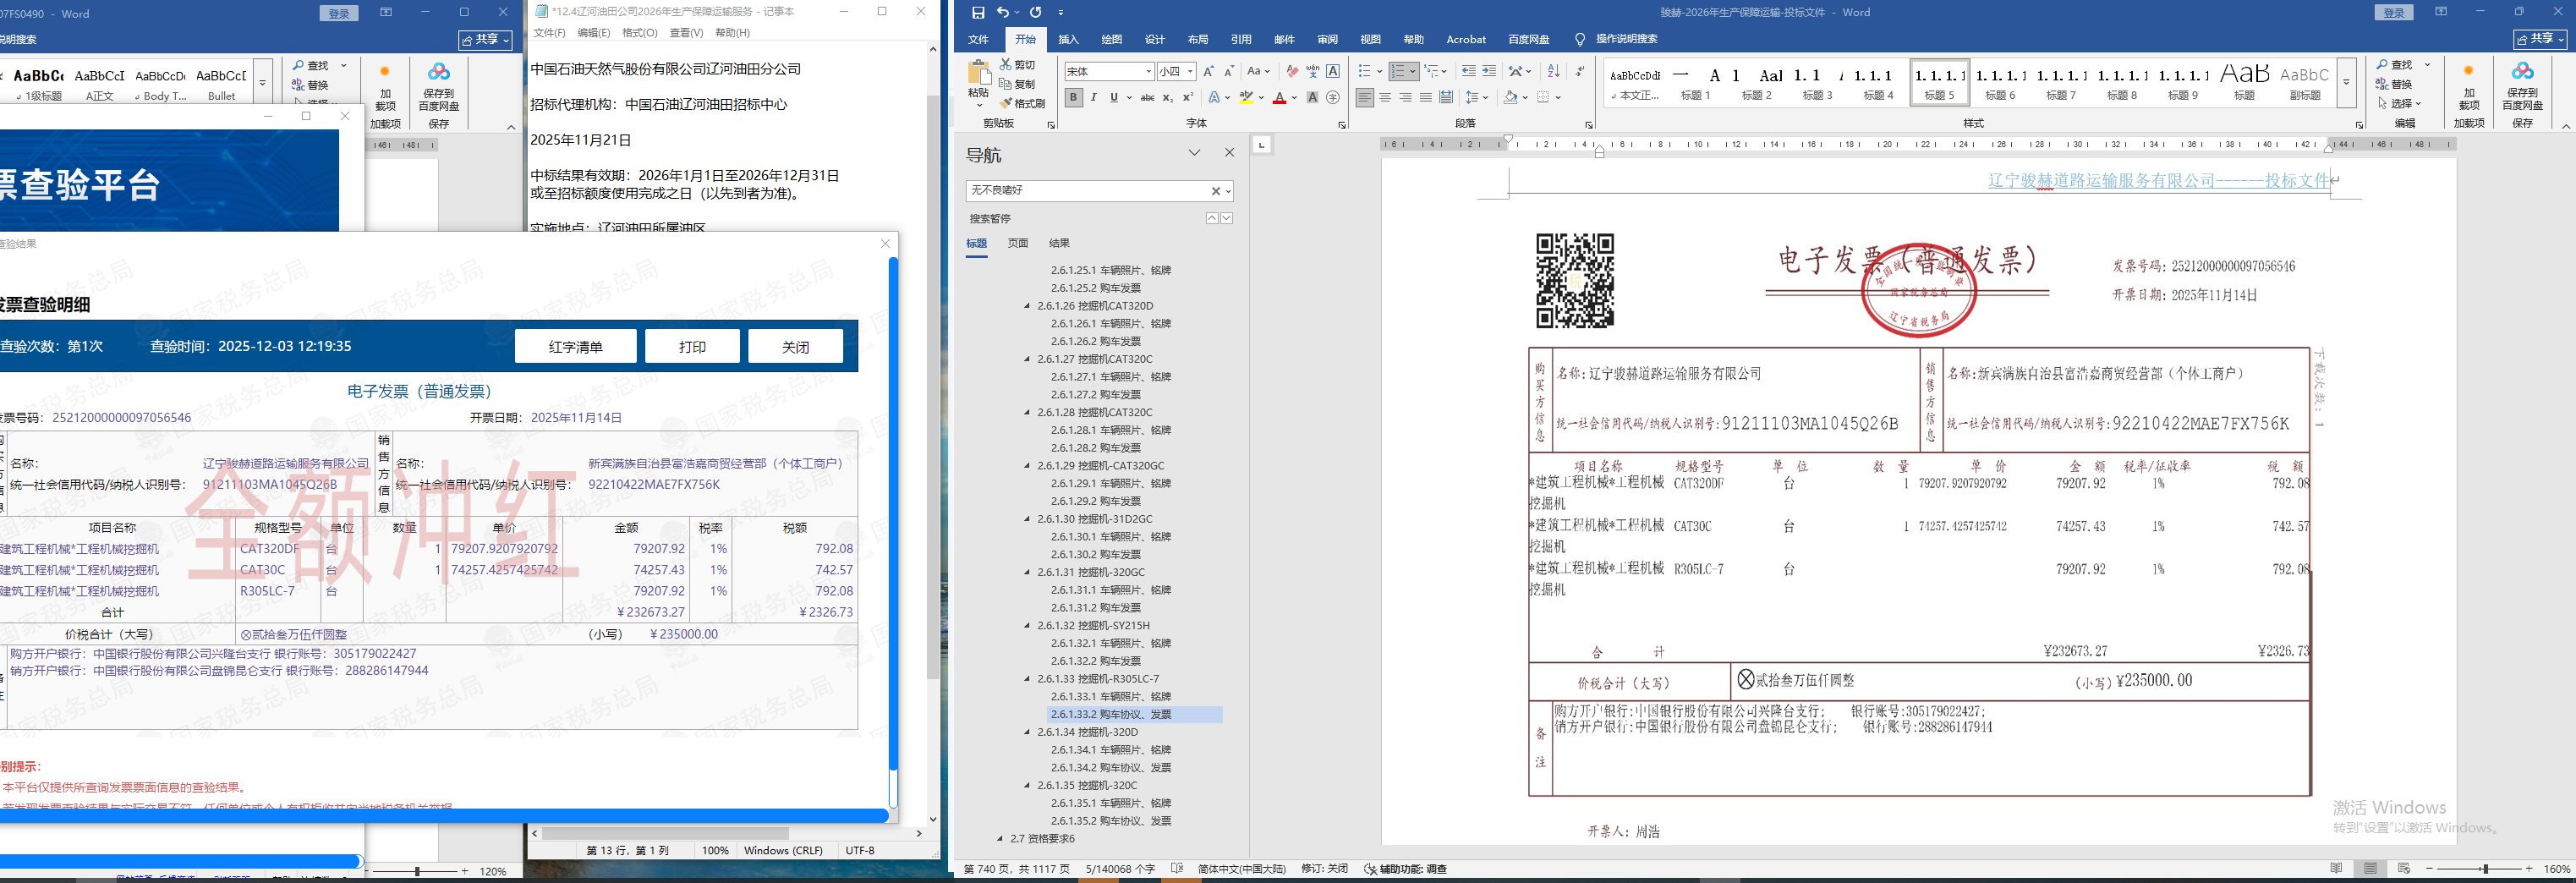The height and width of the screenshot is (883, 2576).
Task: Toggle Strikethrough abc formatting
Action: (1147, 98)
